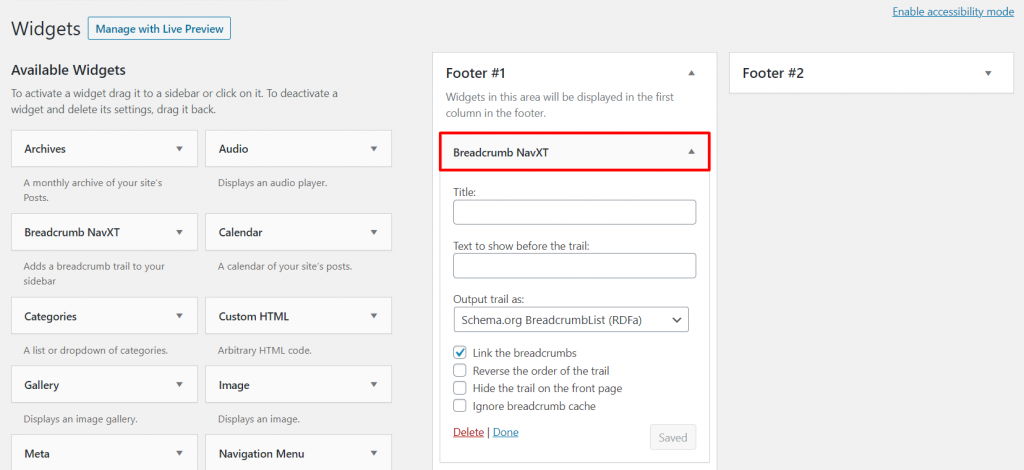Open the Output trail as dropdown
1024x470 pixels.
click(571, 320)
